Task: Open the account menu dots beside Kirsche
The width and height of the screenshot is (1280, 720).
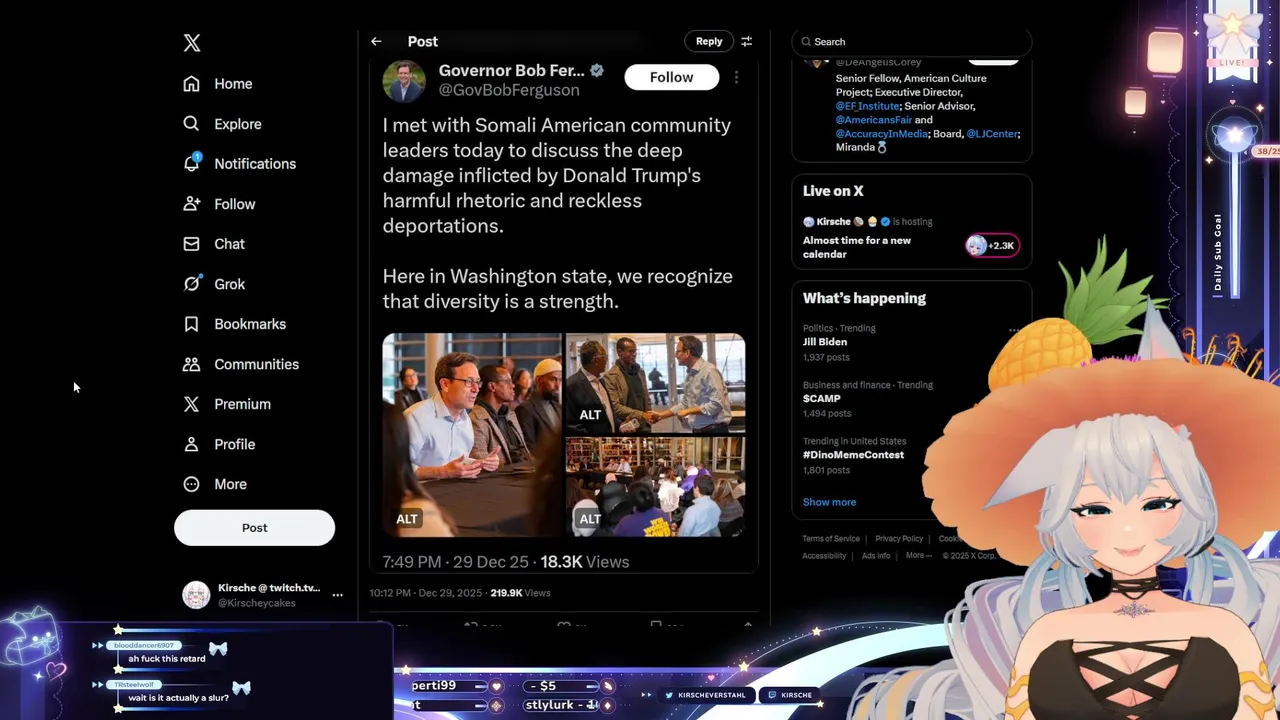Action: (x=337, y=595)
